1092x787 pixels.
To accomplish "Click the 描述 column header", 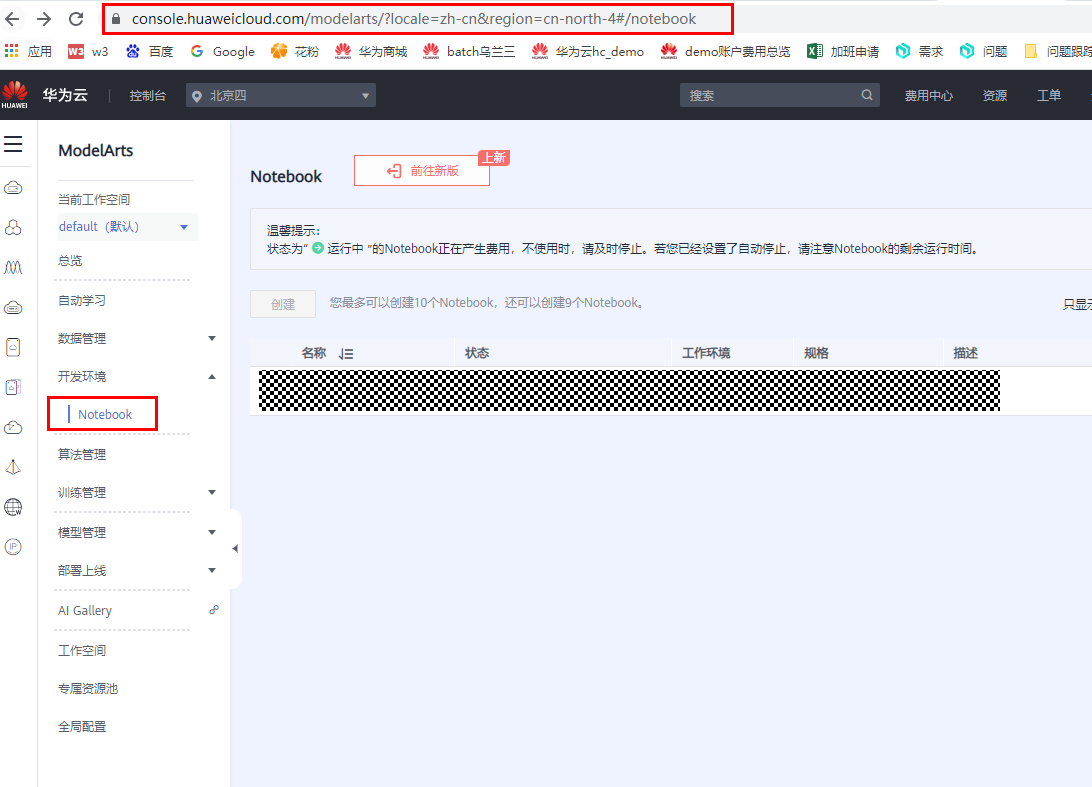I will click(x=965, y=353).
